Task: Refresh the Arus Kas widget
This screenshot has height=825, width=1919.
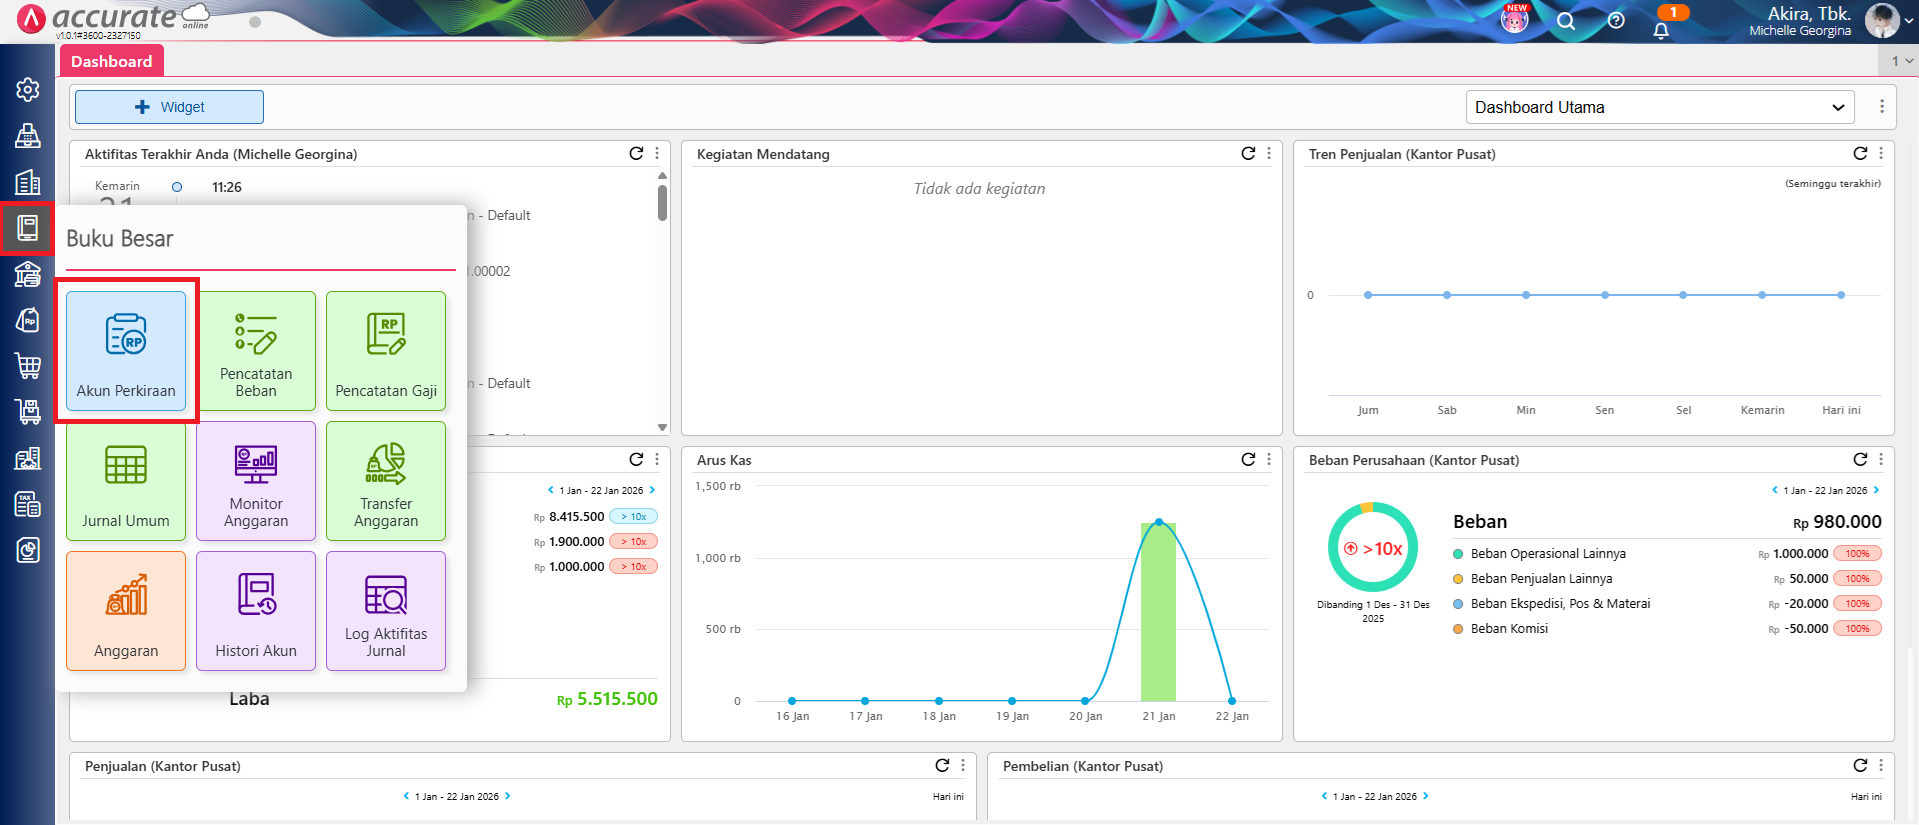Action: [1248, 459]
